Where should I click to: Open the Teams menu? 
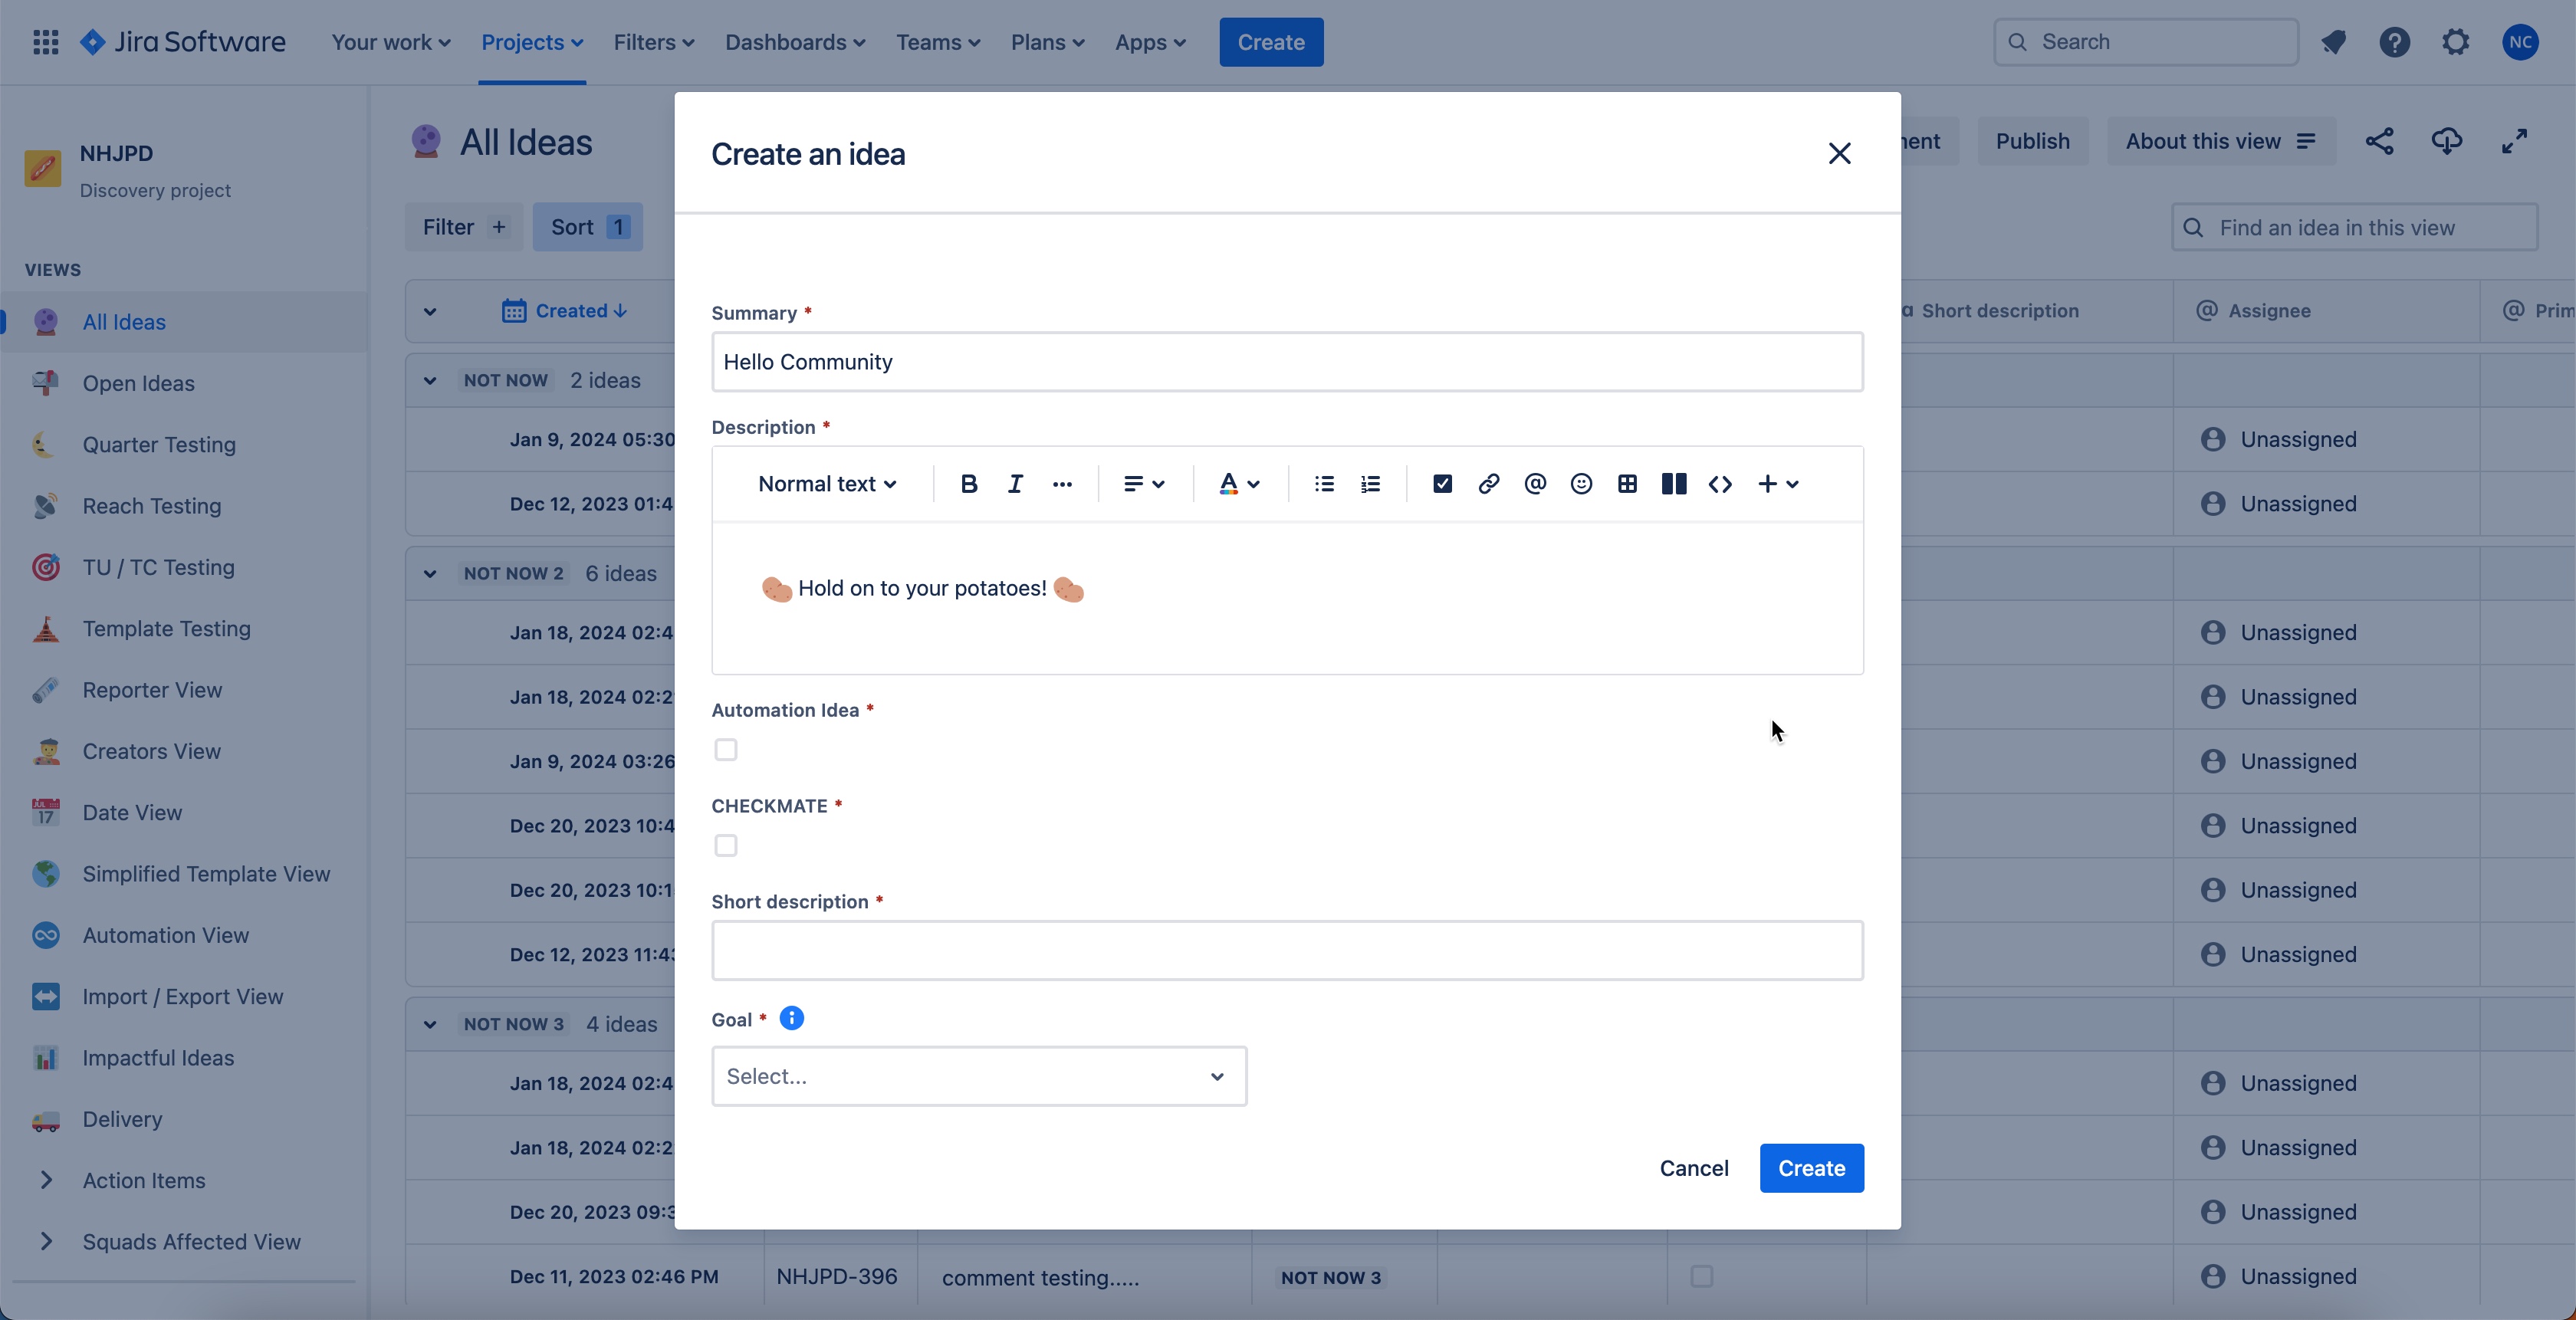click(936, 42)
